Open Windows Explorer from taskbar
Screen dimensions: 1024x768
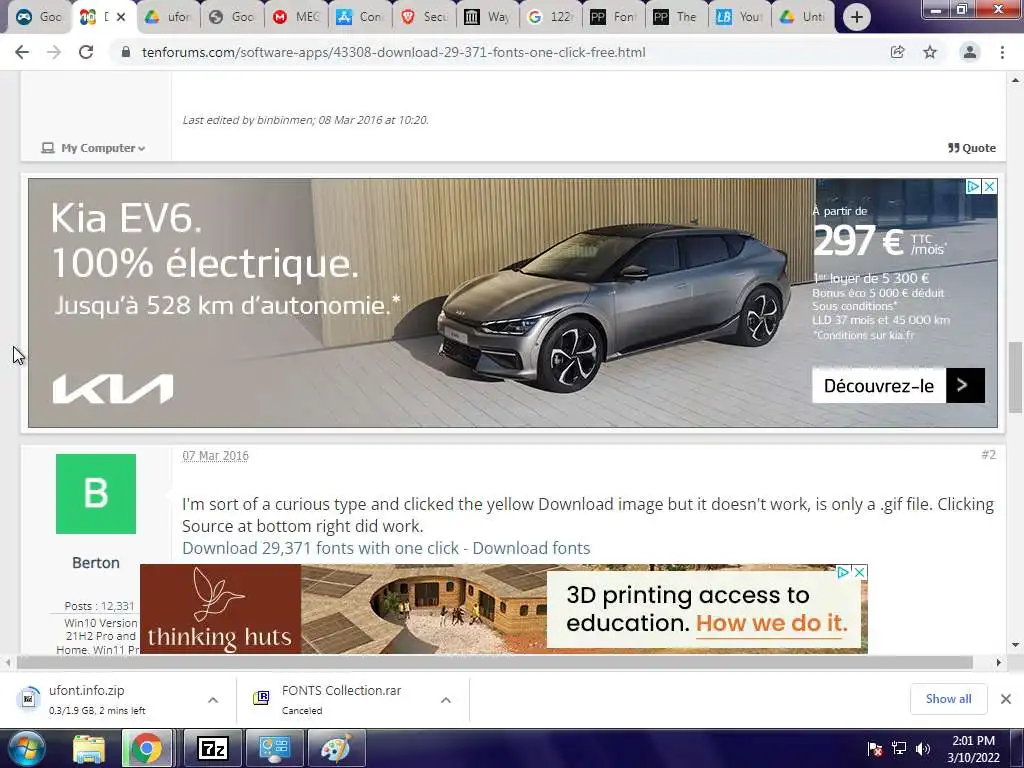89,749
